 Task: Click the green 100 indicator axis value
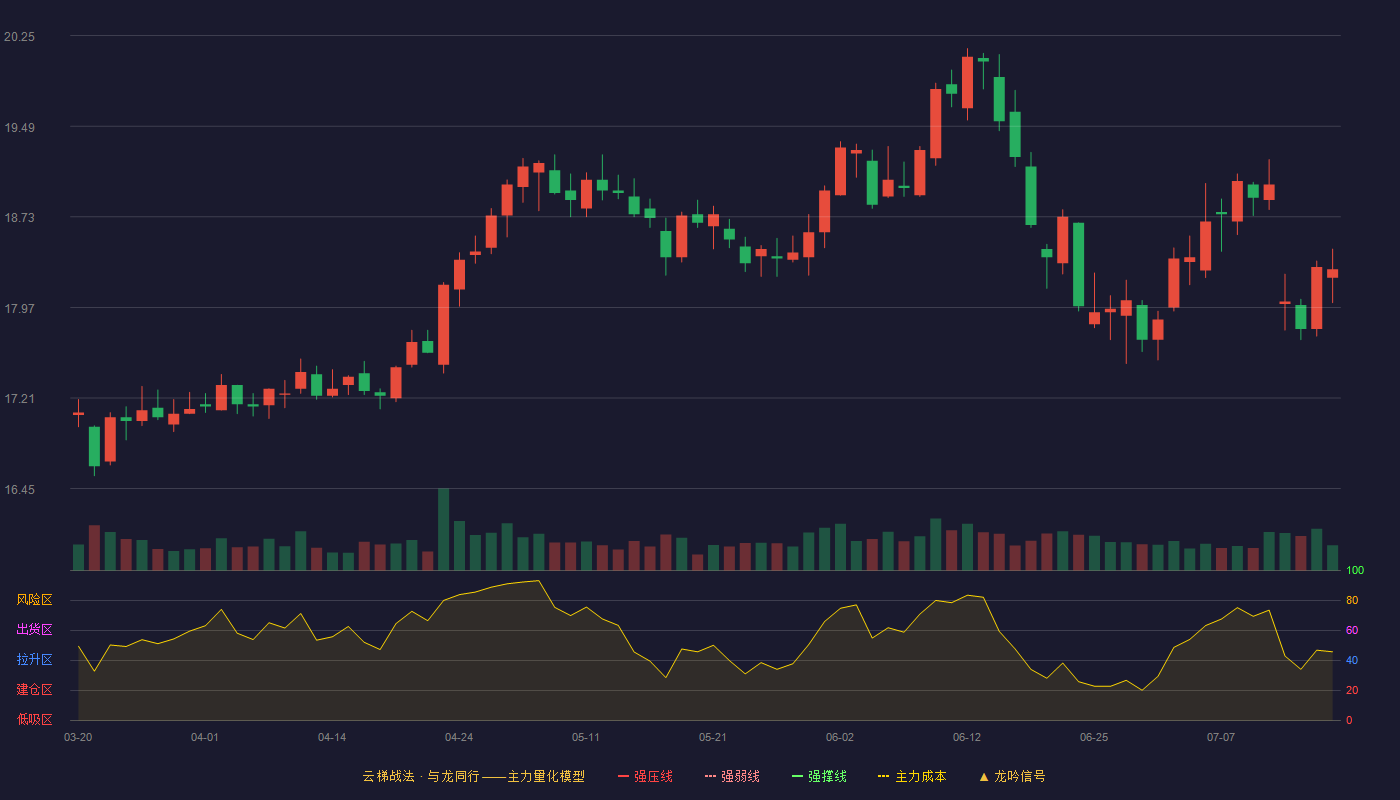pyautogui.click(x=1355, y=570)
